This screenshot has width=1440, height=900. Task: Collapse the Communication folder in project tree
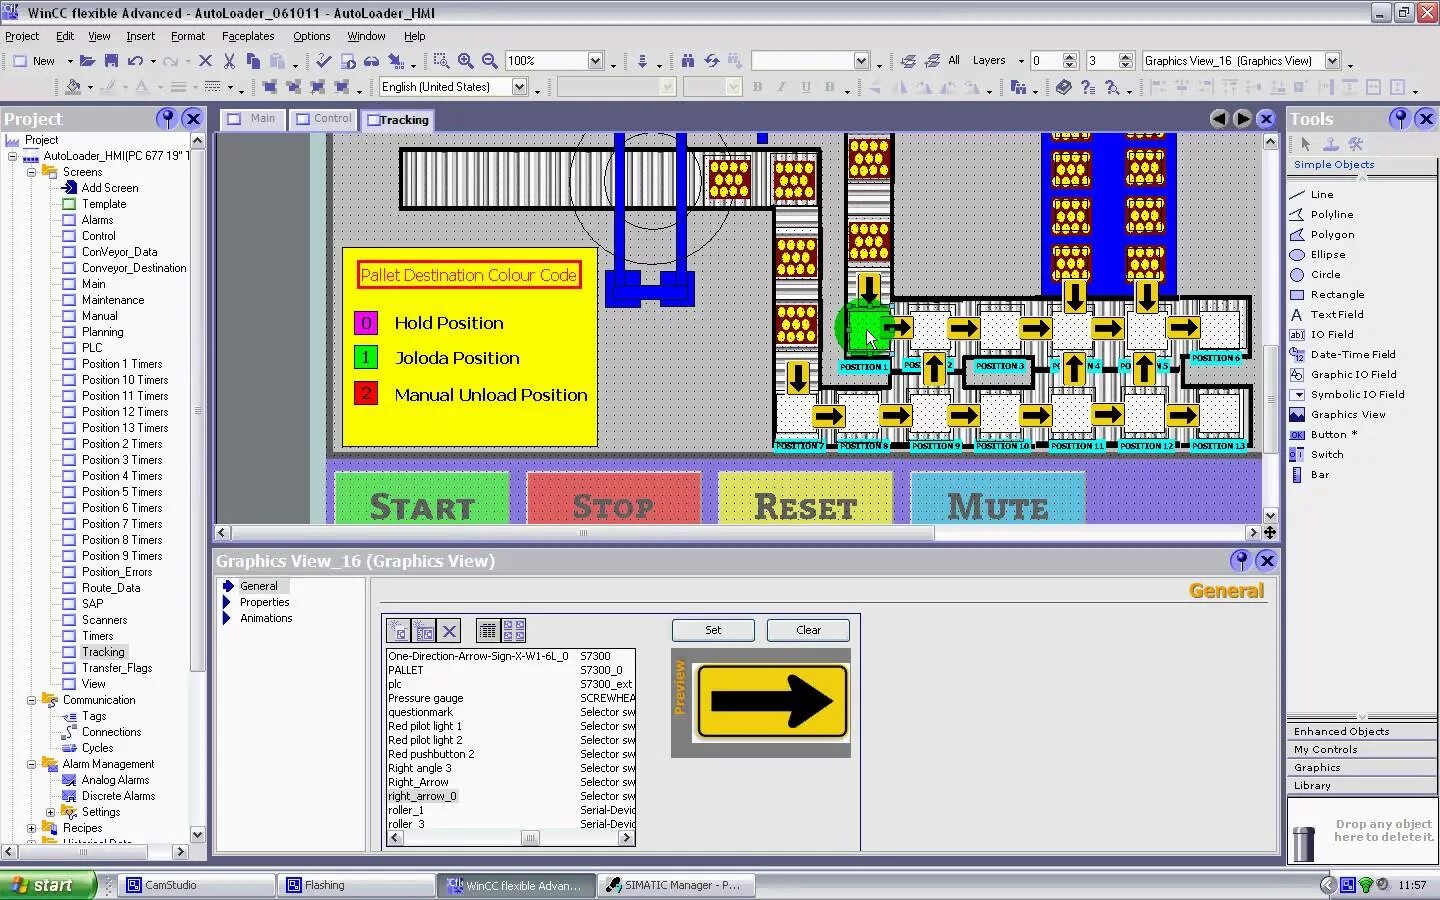[x=31, y=700]
